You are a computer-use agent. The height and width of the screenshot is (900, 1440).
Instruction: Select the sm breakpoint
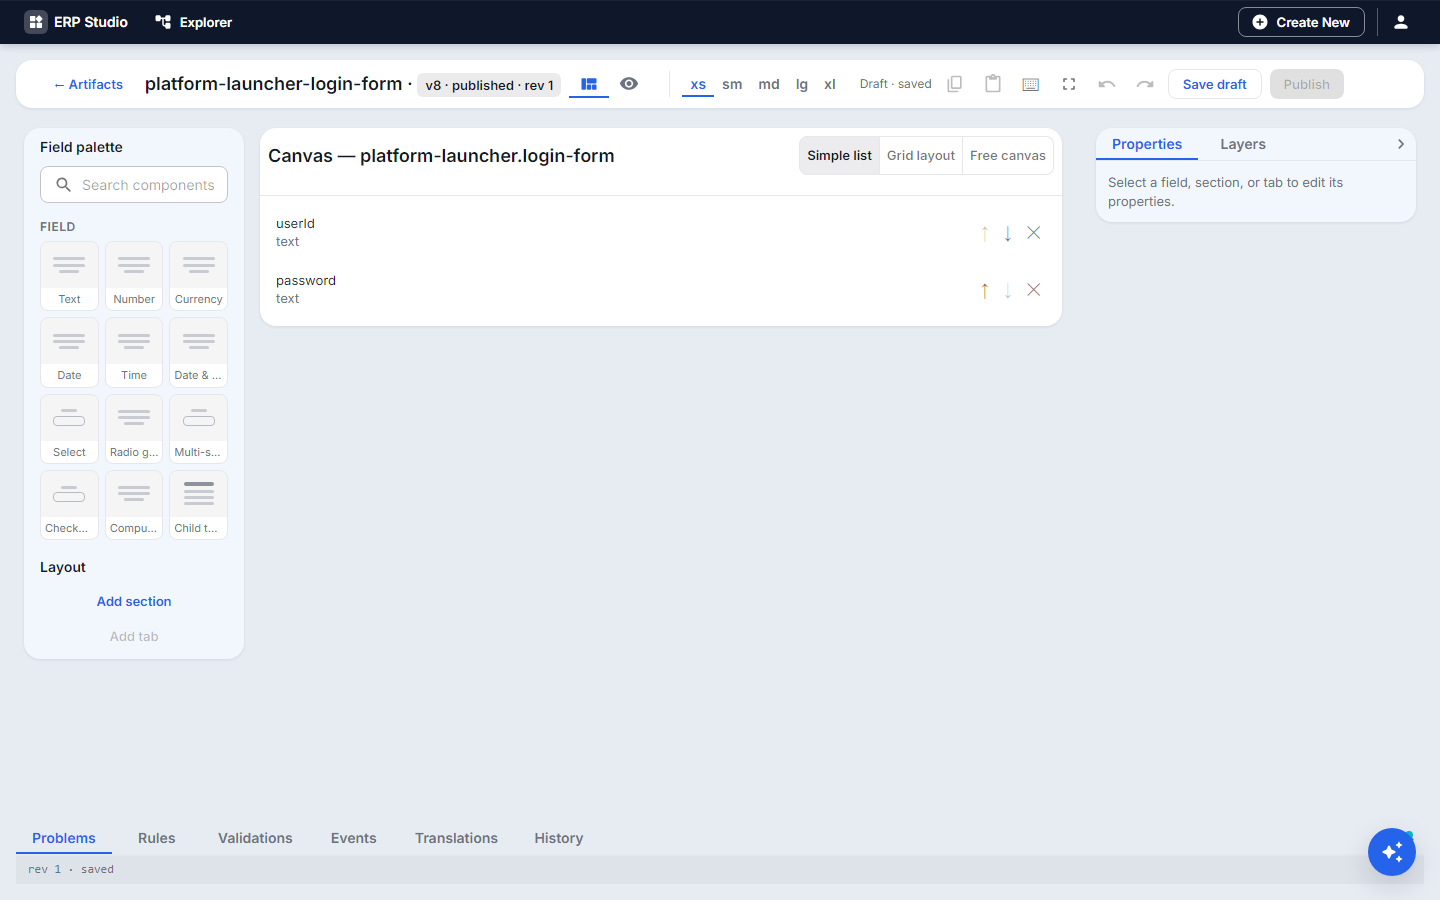click(x=732, y=85)
